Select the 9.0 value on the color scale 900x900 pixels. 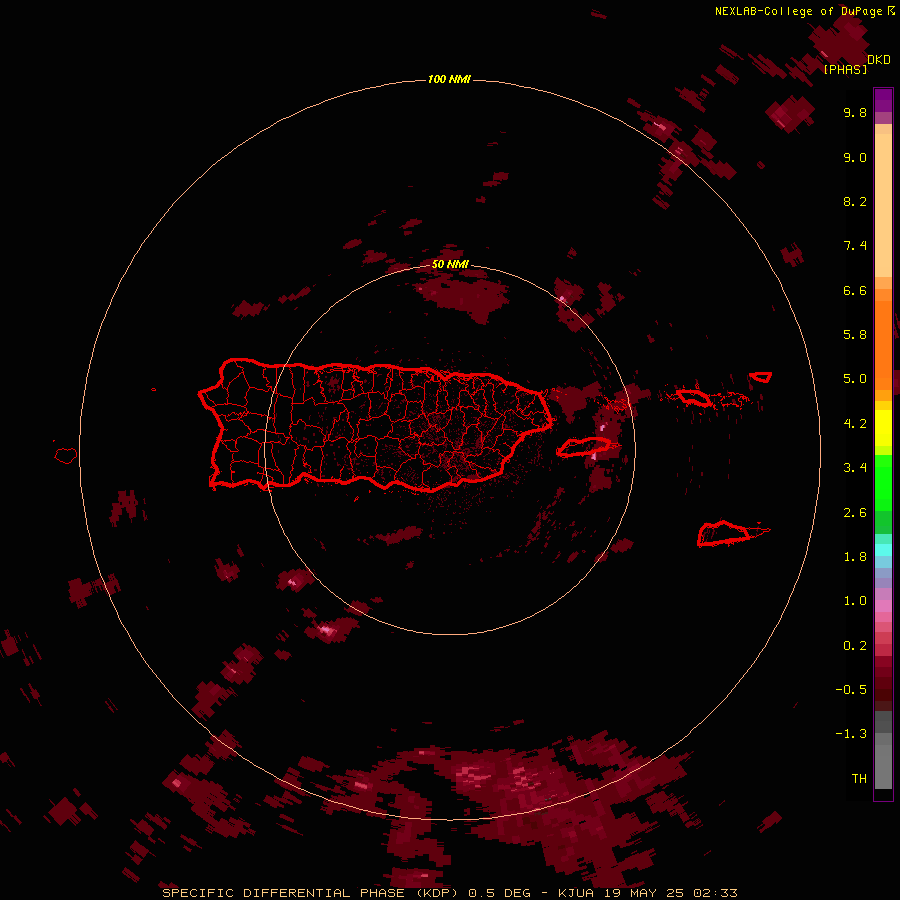(855, 157)
